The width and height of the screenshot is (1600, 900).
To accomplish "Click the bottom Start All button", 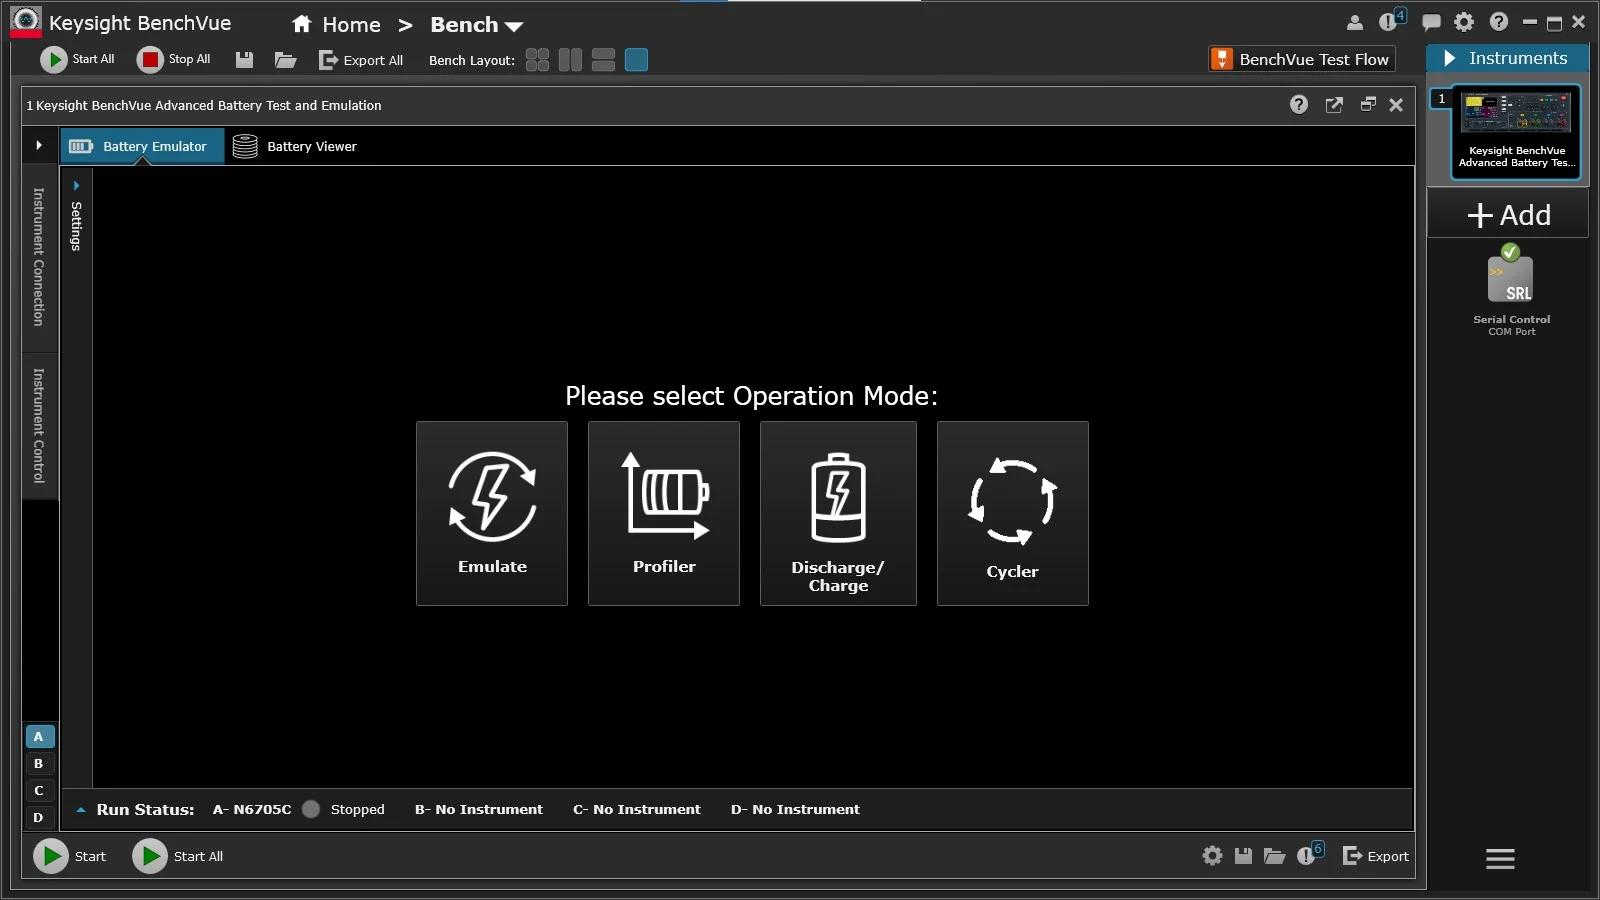I will [x=178, y=856].
